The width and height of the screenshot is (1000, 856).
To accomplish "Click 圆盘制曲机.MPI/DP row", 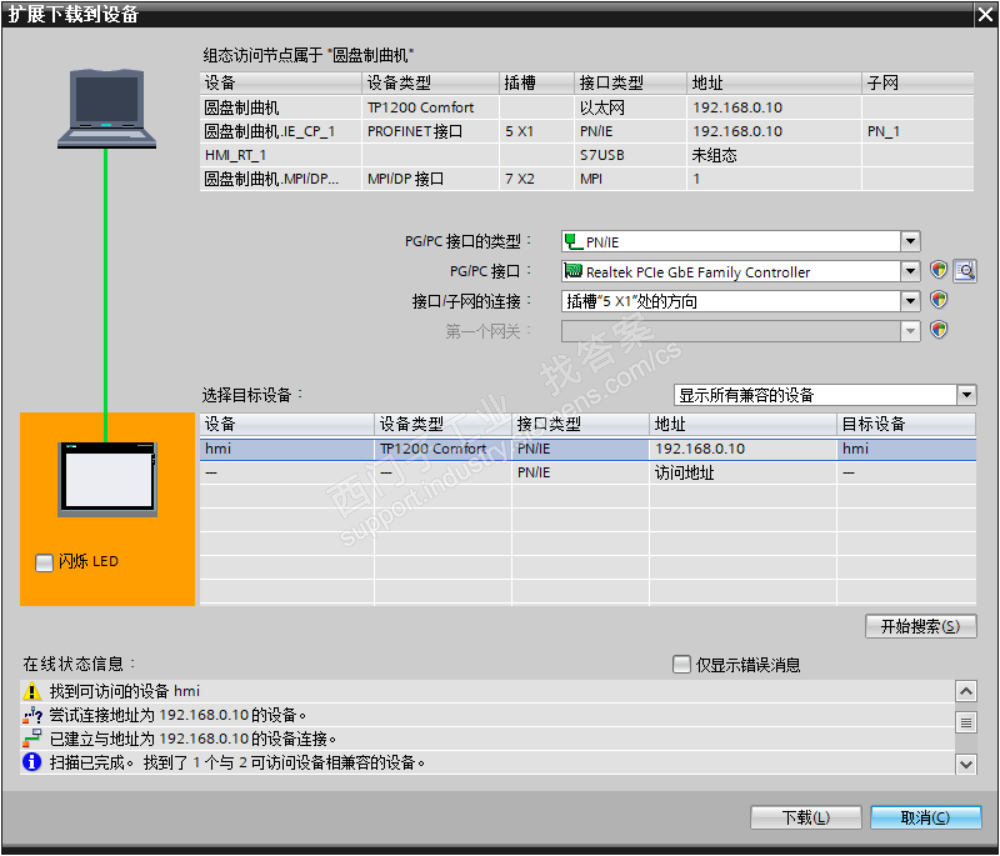I will 586,179.
